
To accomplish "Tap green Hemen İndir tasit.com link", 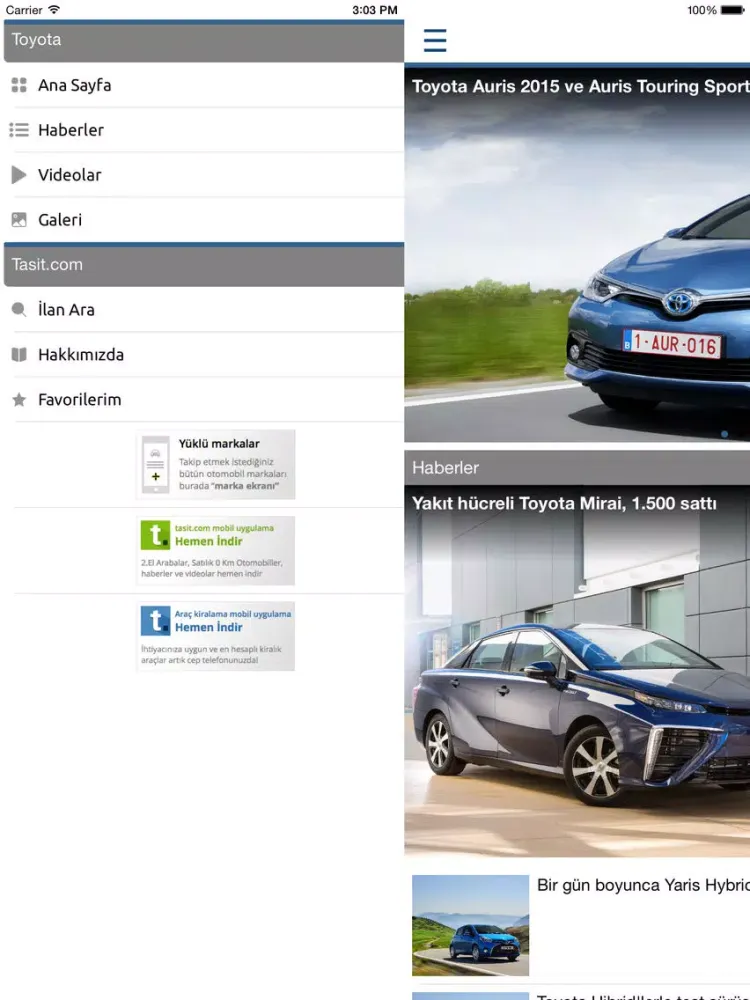I will pos(209,541).
